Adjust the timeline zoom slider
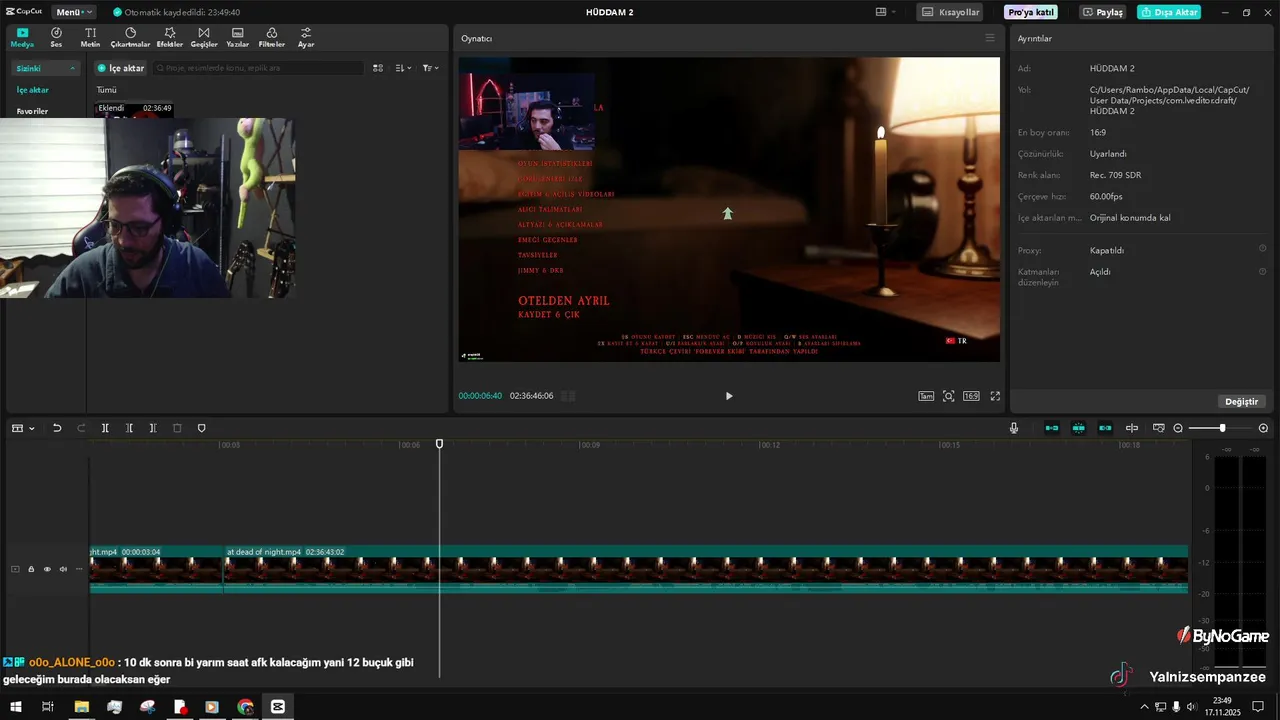 point(1221,428)
